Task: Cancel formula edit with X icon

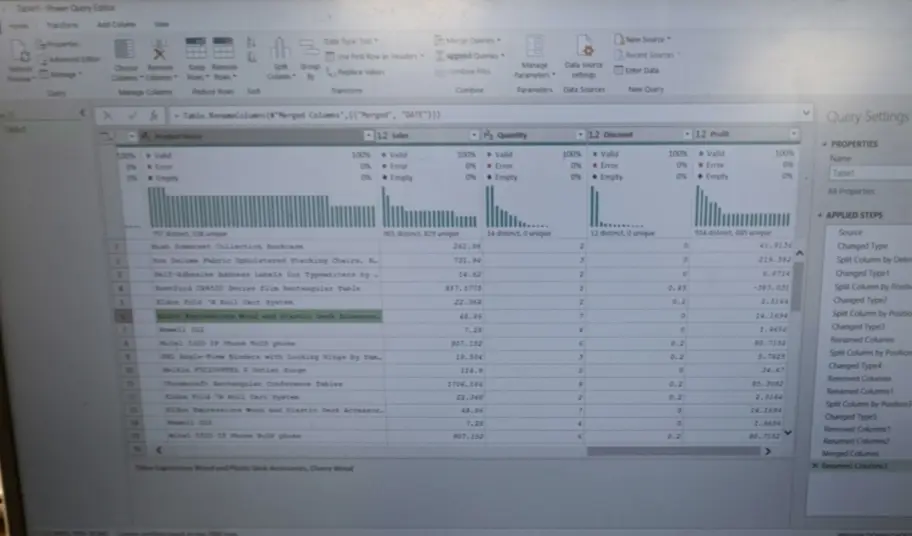Action: pos(108,116)
